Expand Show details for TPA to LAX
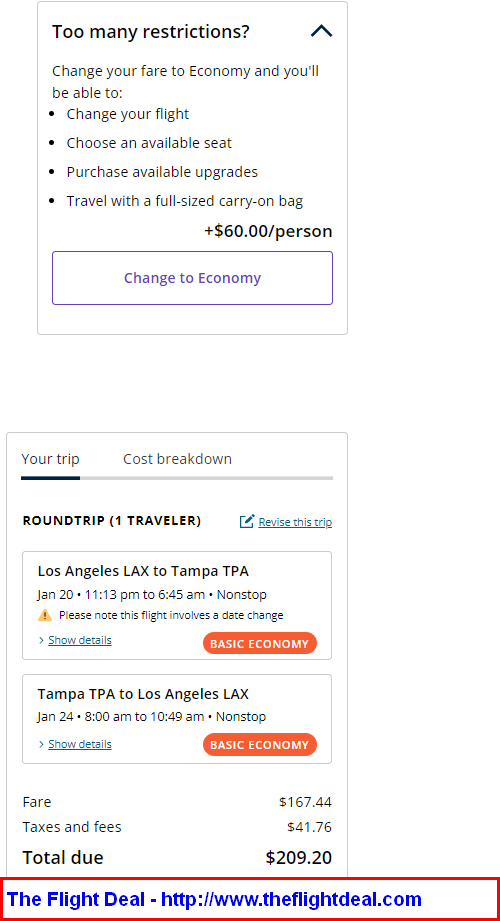Viewport: 500px width, 921px height. 80,744
